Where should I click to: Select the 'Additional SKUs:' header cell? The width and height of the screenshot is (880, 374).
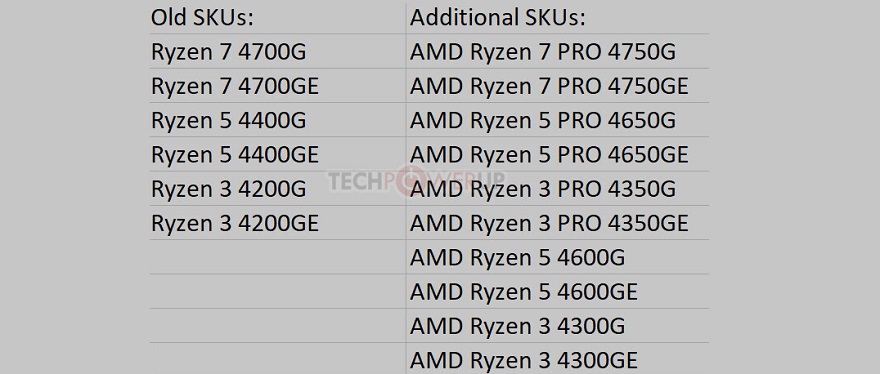[x=557, y=17]
